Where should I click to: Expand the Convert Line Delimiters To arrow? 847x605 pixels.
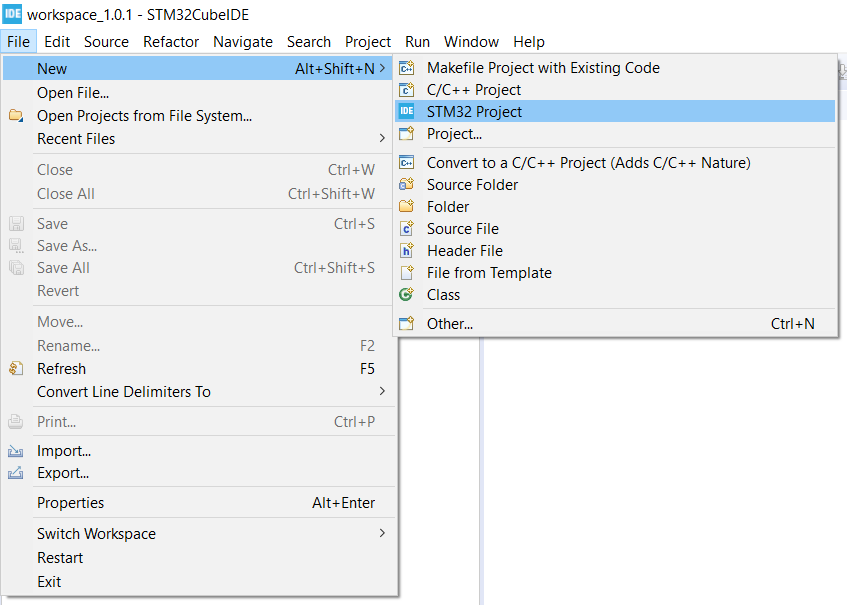tap(382, 391)
